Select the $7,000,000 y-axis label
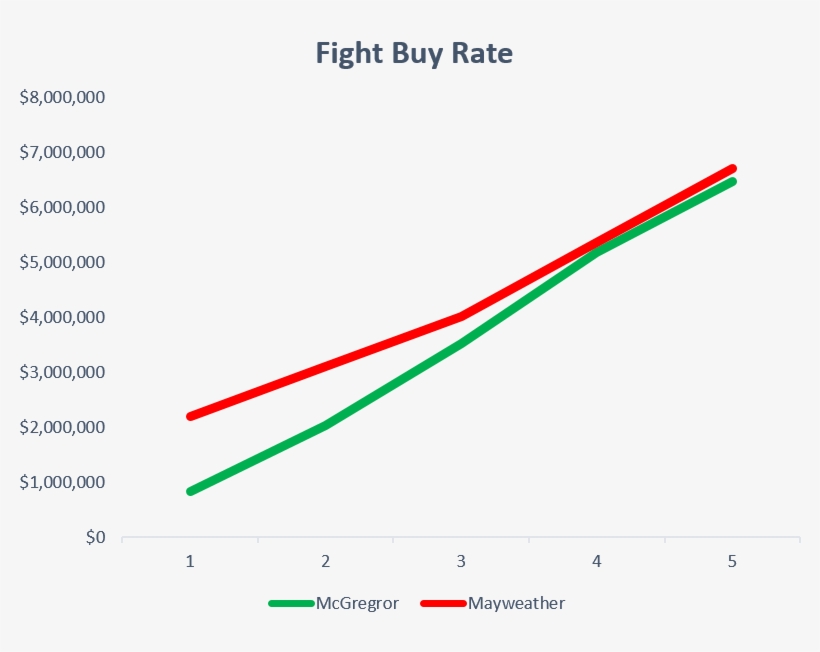 62,153
